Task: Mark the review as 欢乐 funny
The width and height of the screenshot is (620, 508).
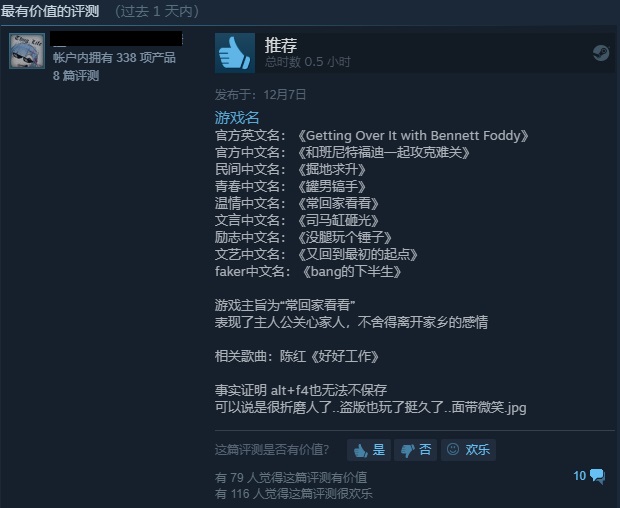Action: [469, 450]
